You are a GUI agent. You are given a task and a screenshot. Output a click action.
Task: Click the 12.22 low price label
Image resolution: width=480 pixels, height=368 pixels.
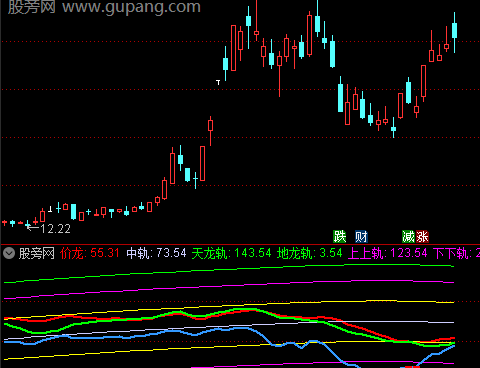[x=55, y=229]
